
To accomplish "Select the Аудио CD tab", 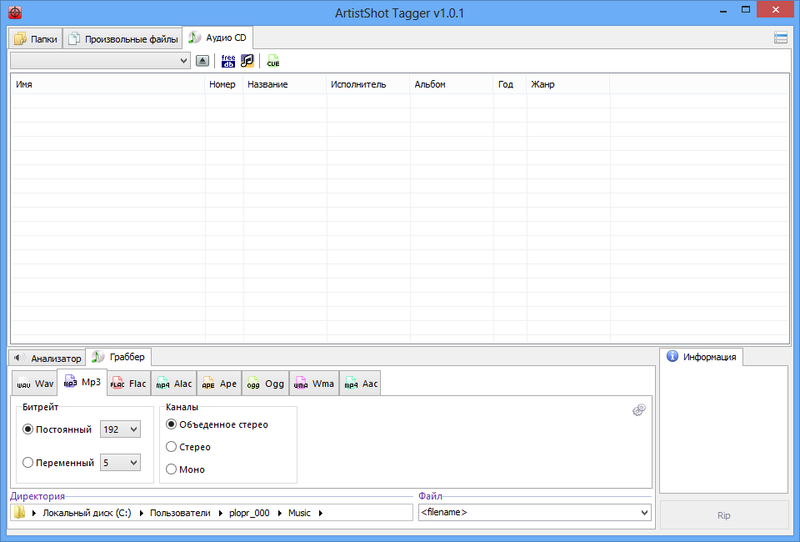I will coord(217,38).
